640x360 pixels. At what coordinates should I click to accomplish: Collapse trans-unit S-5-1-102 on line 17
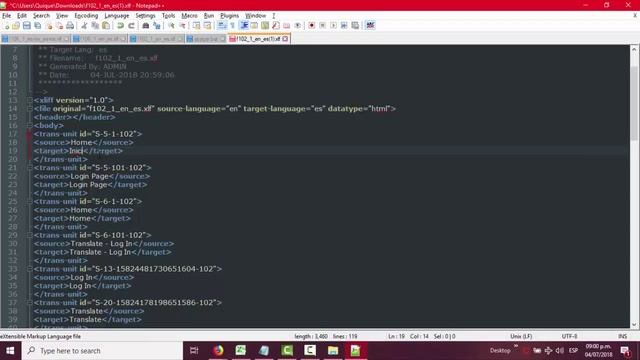click(30, 134)
